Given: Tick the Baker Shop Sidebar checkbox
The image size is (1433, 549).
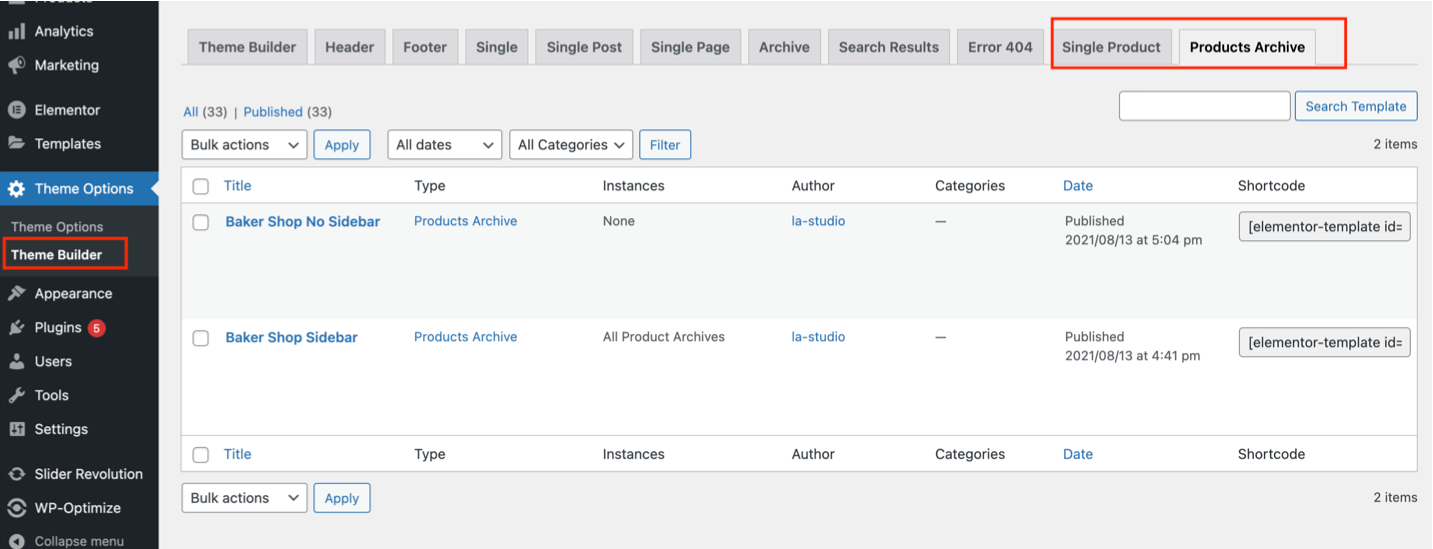Looking at the screenshot, I should click(x=201, y=338).
